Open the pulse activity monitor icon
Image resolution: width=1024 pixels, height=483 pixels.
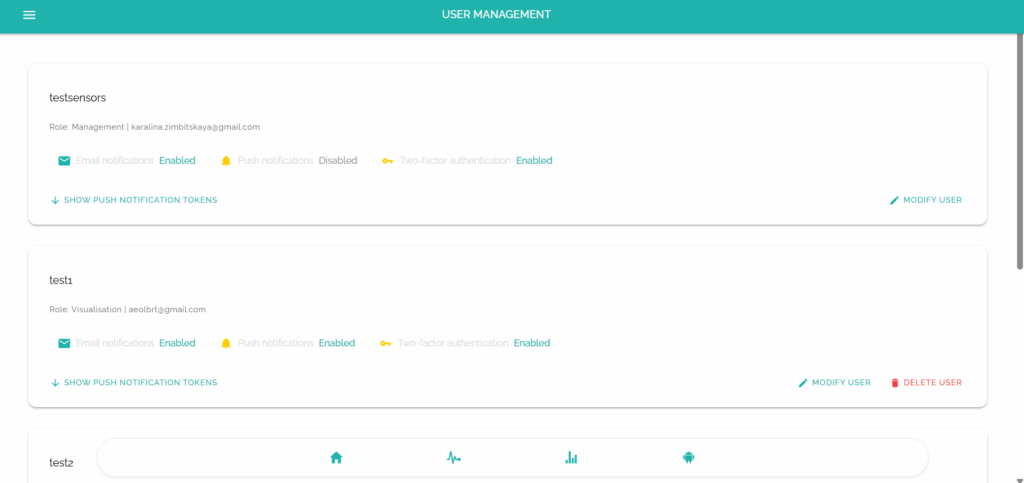[x=453, y=458]
